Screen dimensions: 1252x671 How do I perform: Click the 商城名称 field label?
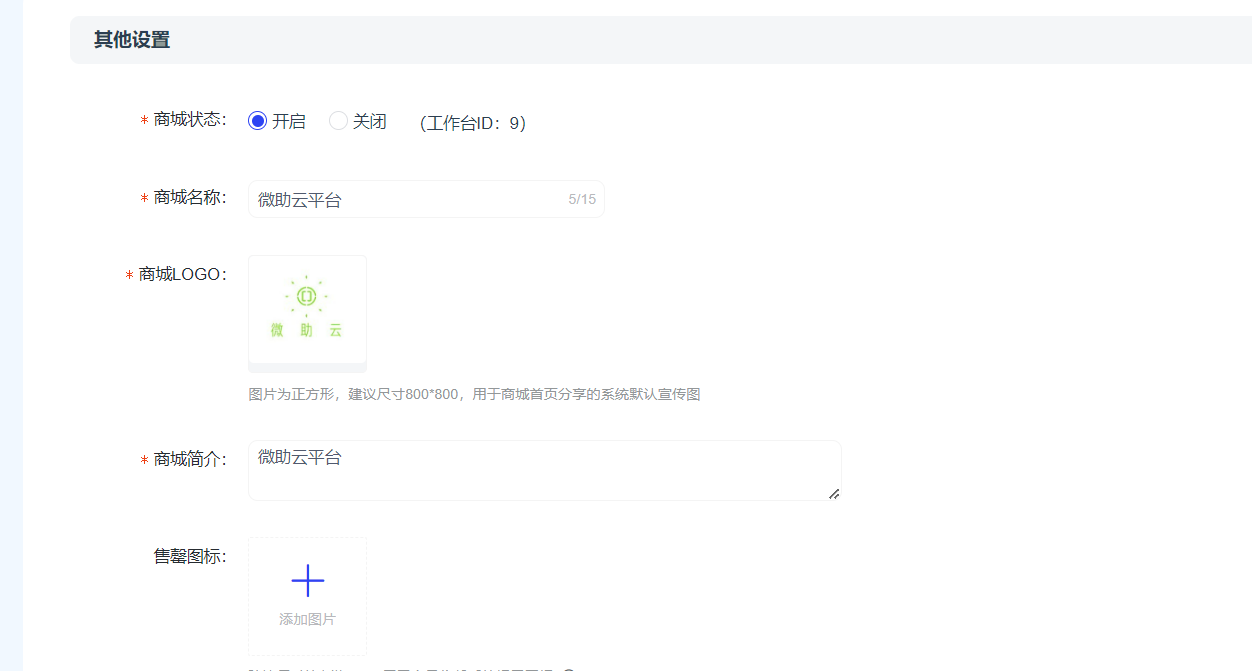(x=189, y=198)
